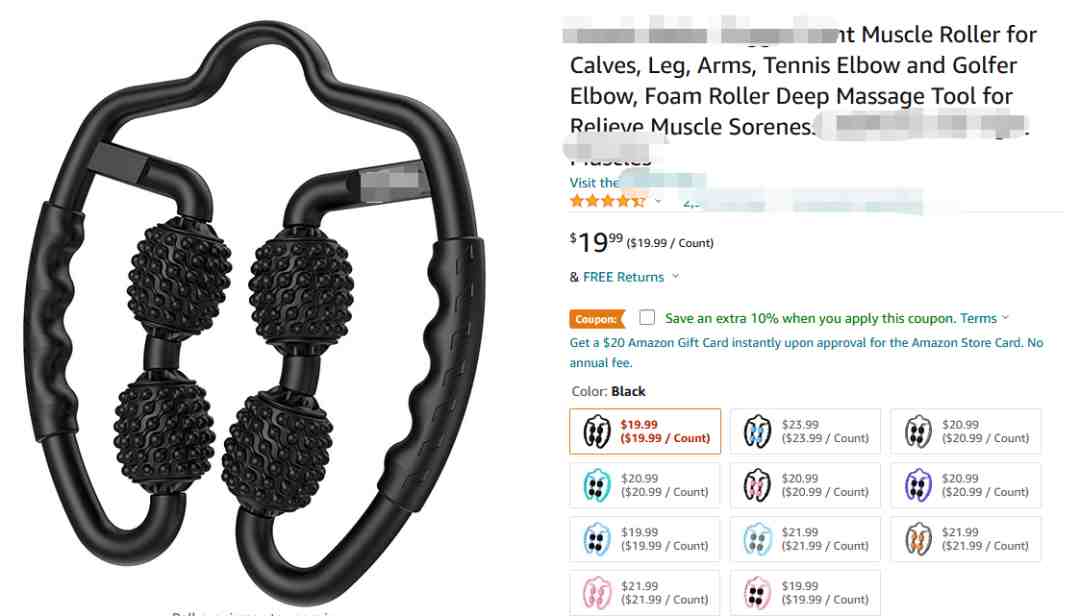
Task: Select the purple frame roller color option
Action: pos(966,485)
